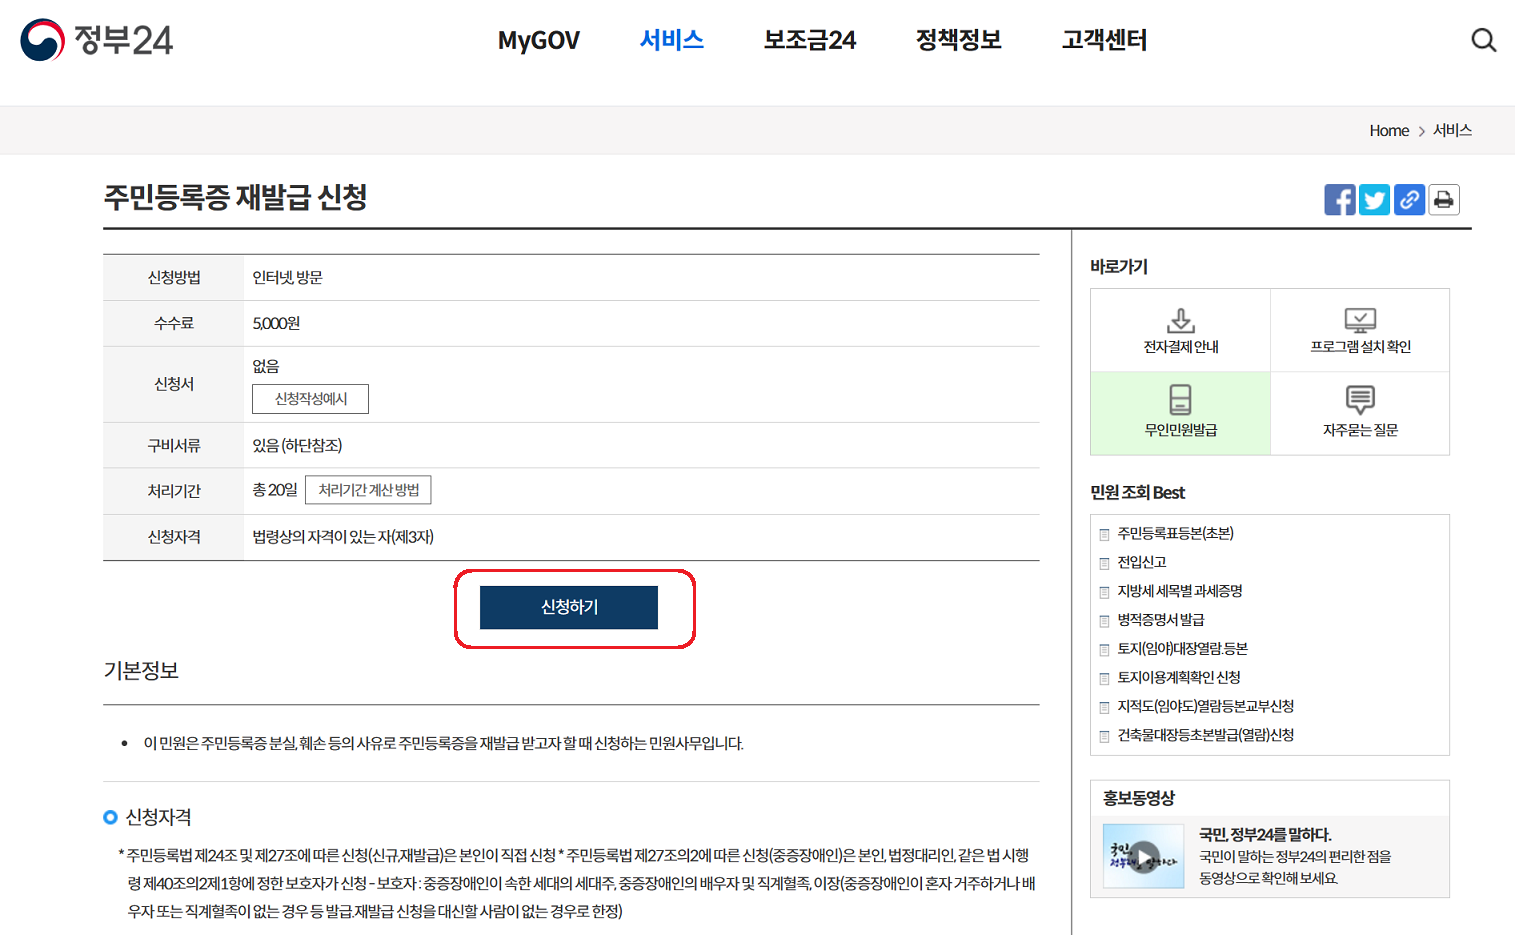Open the 전입신고 service link
1515x935 pixels.
click(x=1141, y=562)
